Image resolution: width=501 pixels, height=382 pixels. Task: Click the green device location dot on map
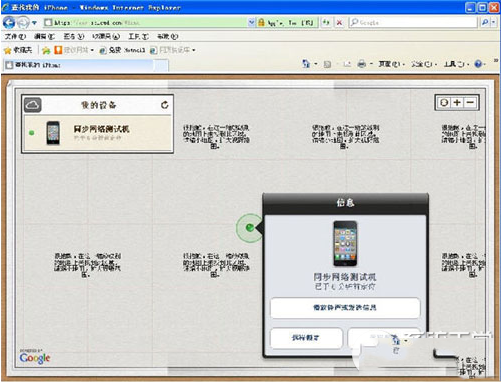[249, 227]
